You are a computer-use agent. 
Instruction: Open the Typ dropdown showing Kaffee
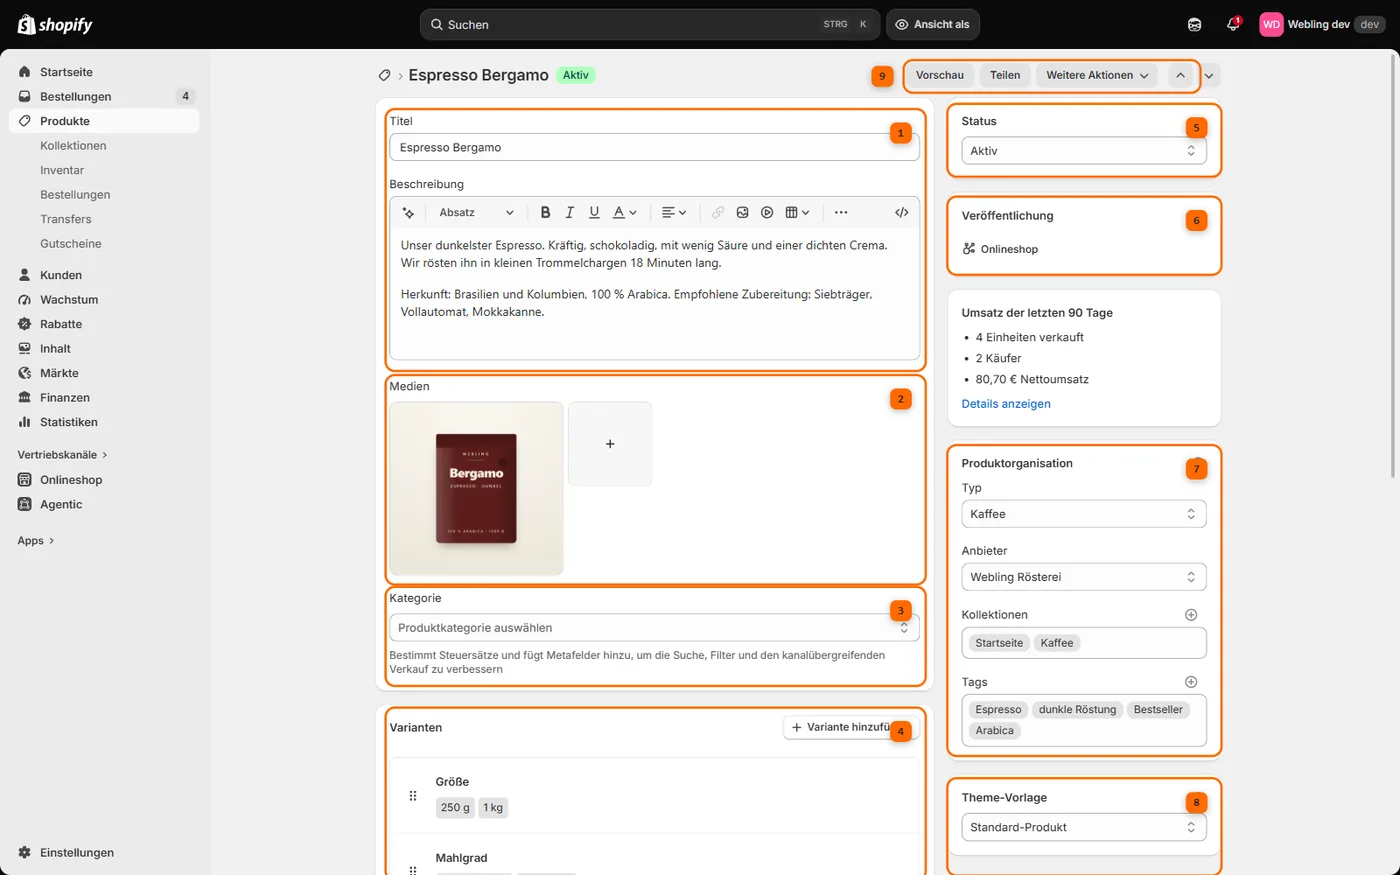(1084, 514)
